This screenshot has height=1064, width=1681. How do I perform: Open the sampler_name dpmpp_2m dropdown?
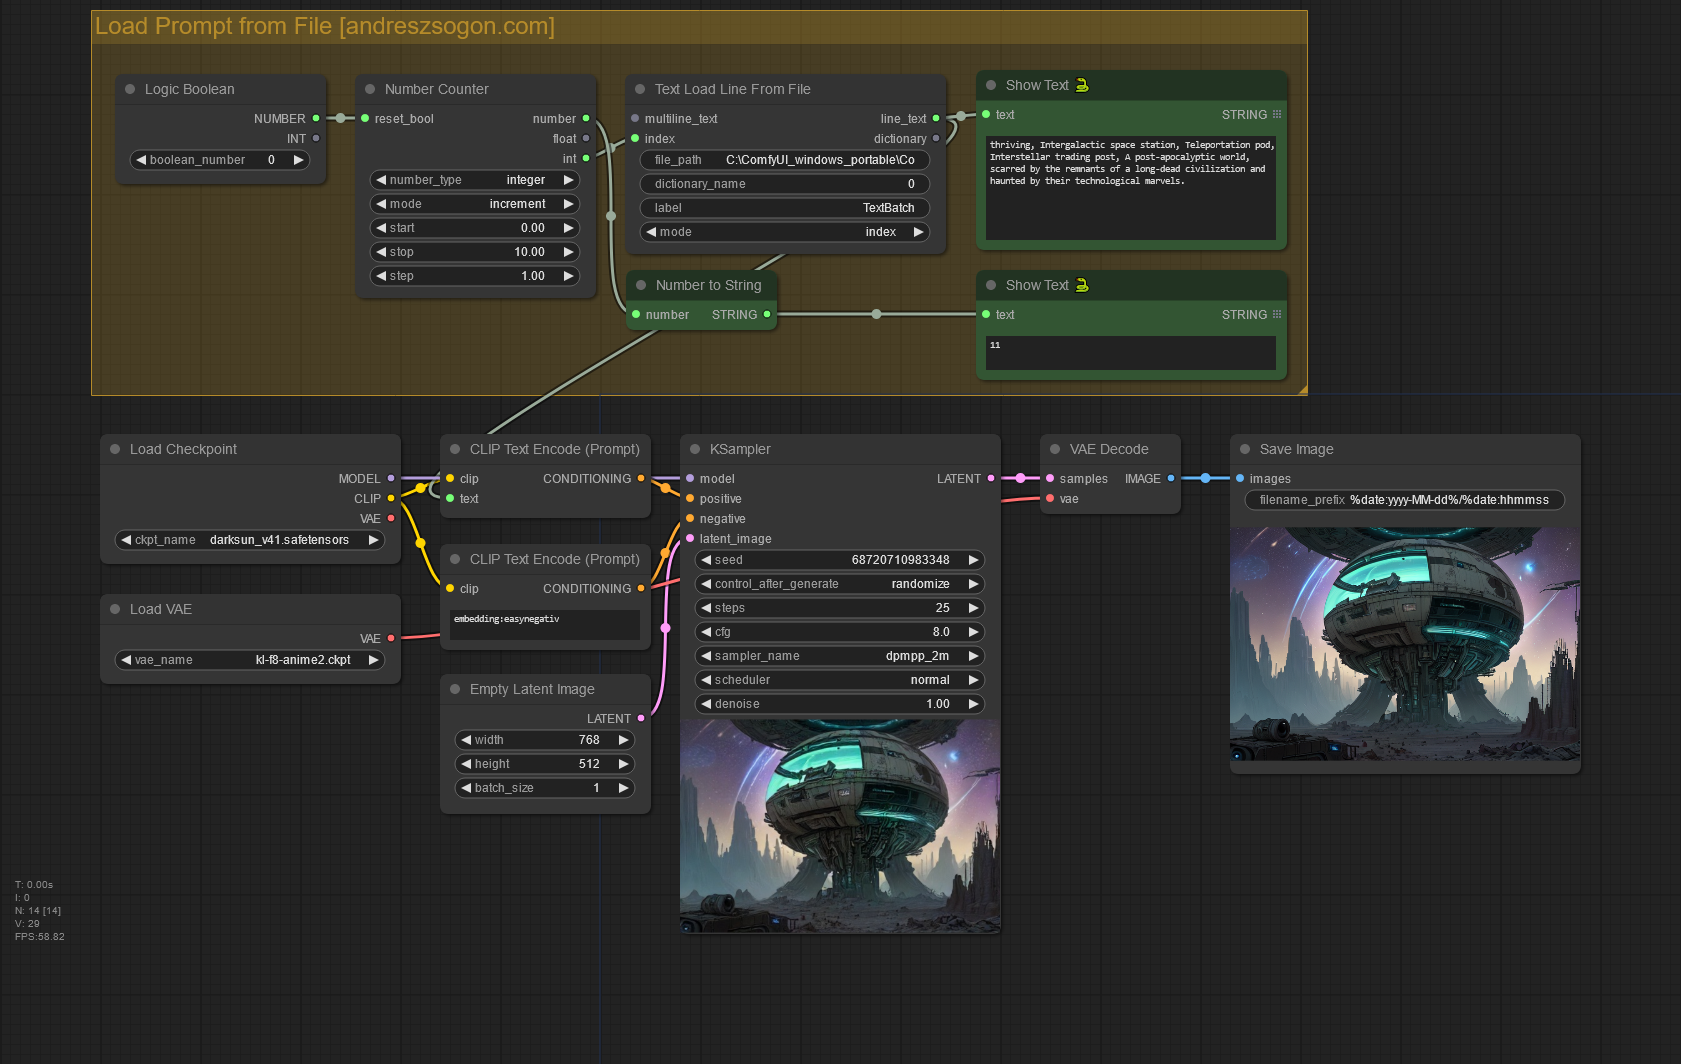pos(840,656)
